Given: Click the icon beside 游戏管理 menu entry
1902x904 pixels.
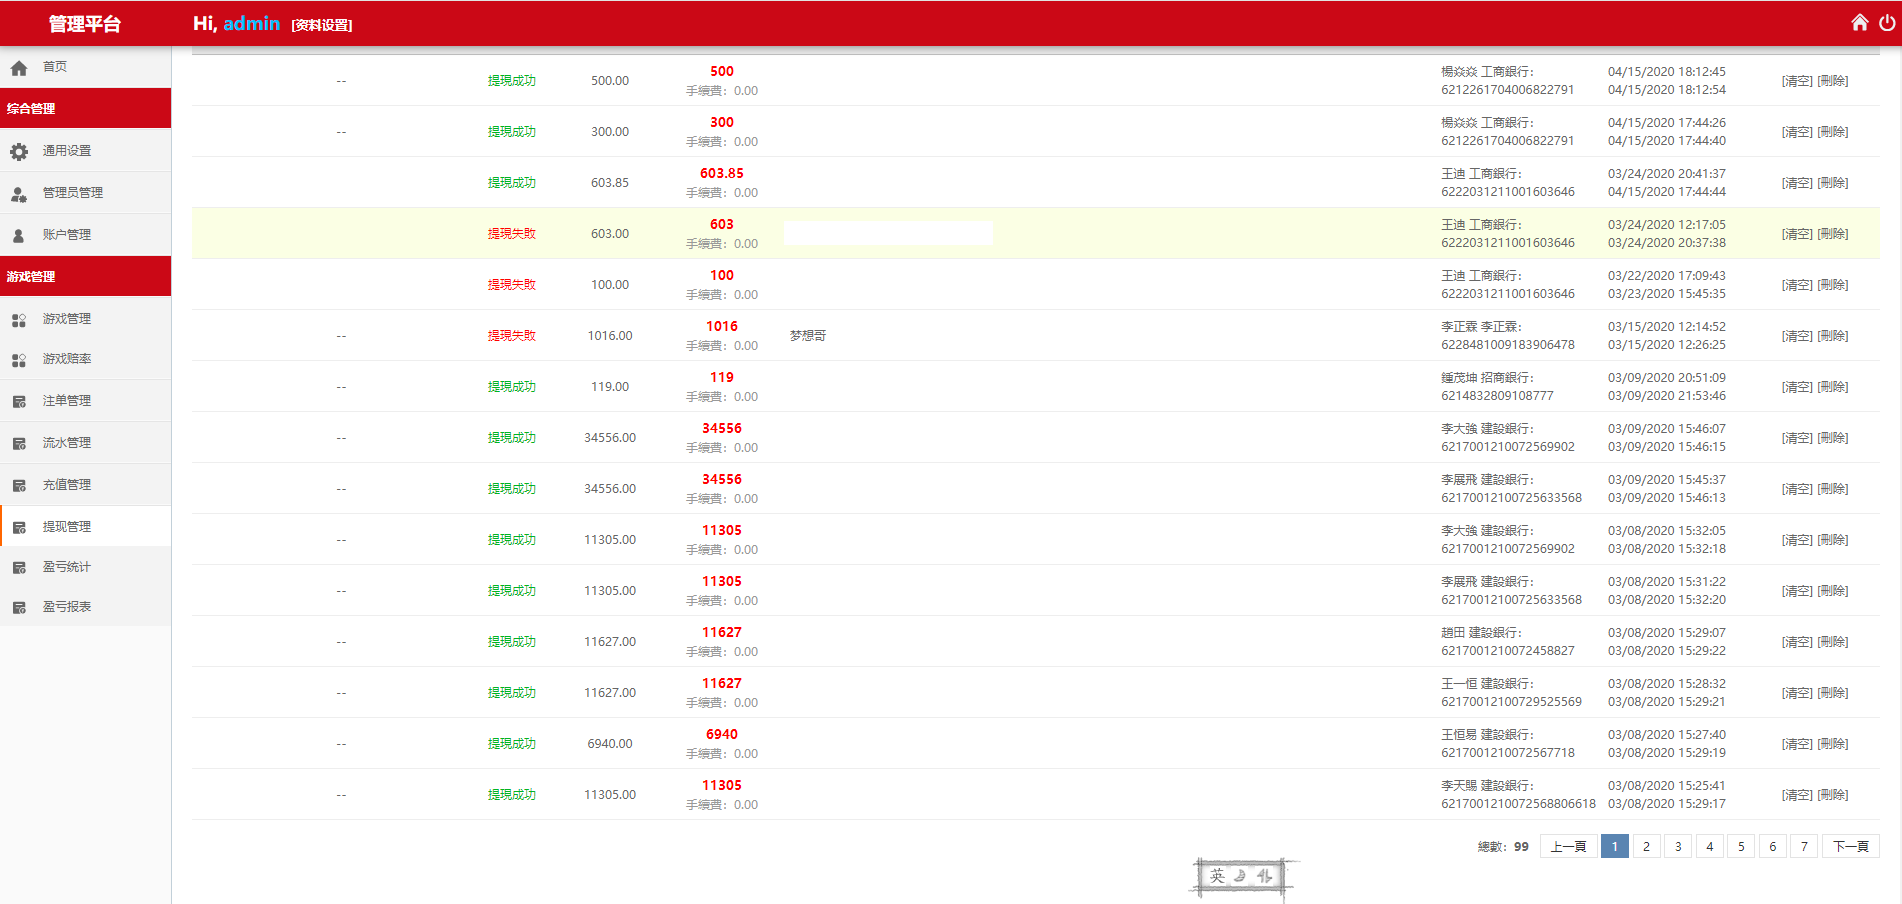Looking at the screenshot, I should coord(19,320).
